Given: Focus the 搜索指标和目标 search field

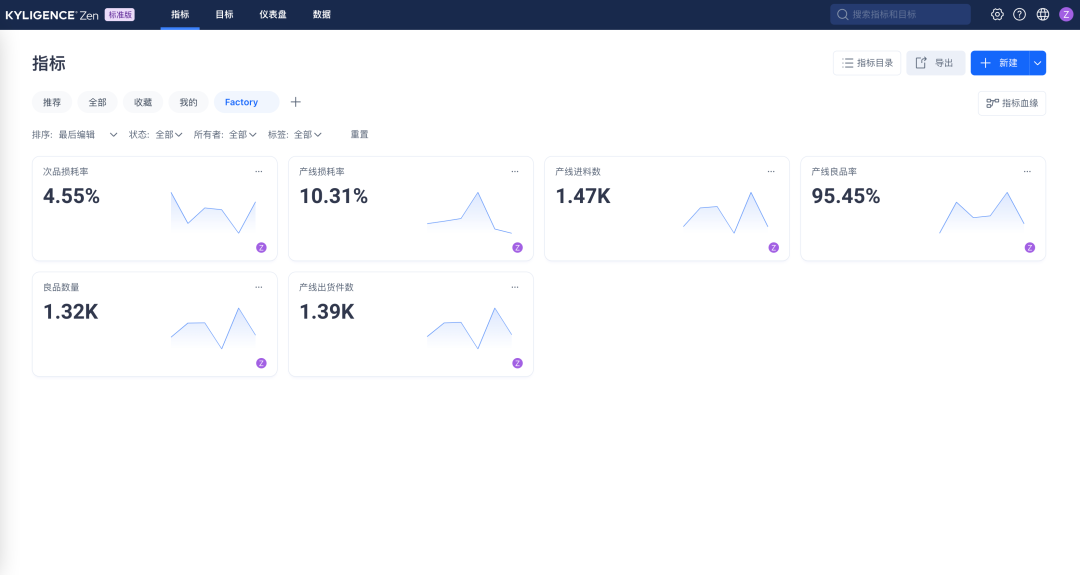Looking at the screenshot, I should click(x=900, y=14).
